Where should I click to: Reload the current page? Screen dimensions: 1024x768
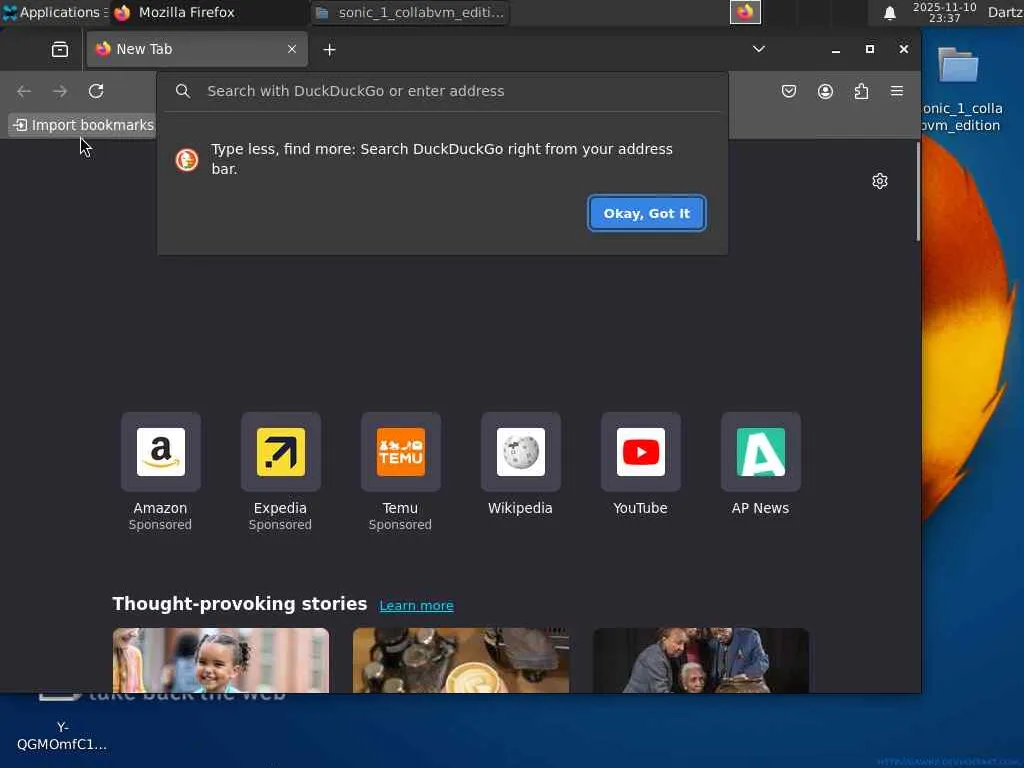point(96,91)
